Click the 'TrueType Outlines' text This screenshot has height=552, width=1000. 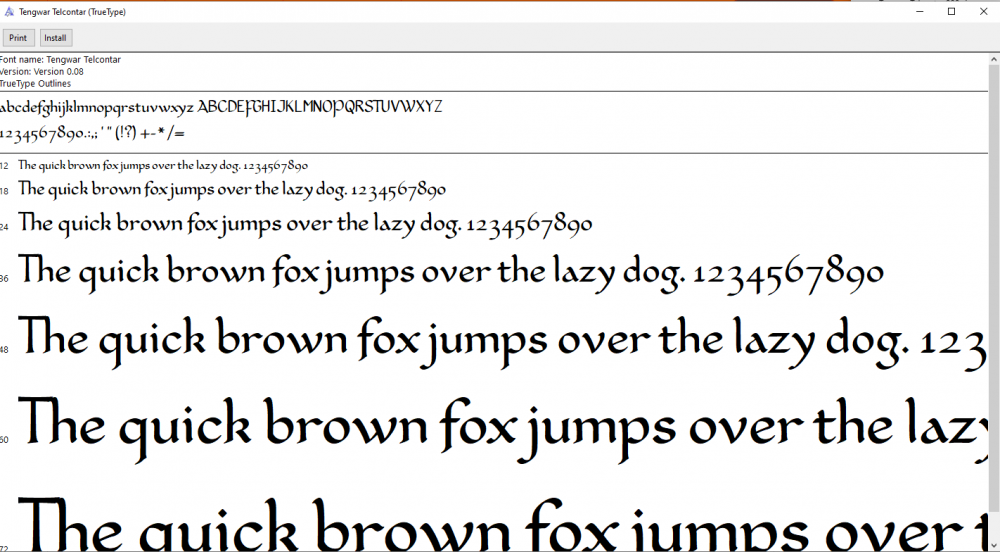(x=36, y=84)
